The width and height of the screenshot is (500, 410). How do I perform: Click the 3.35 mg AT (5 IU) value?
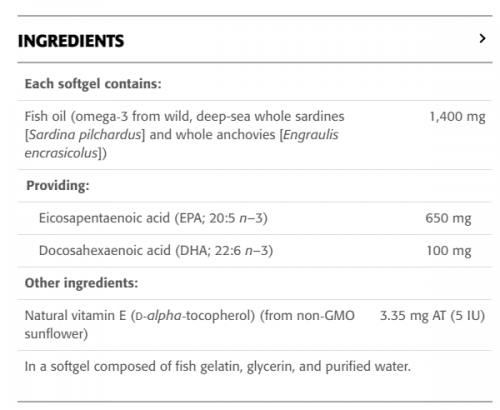(432, 315)
